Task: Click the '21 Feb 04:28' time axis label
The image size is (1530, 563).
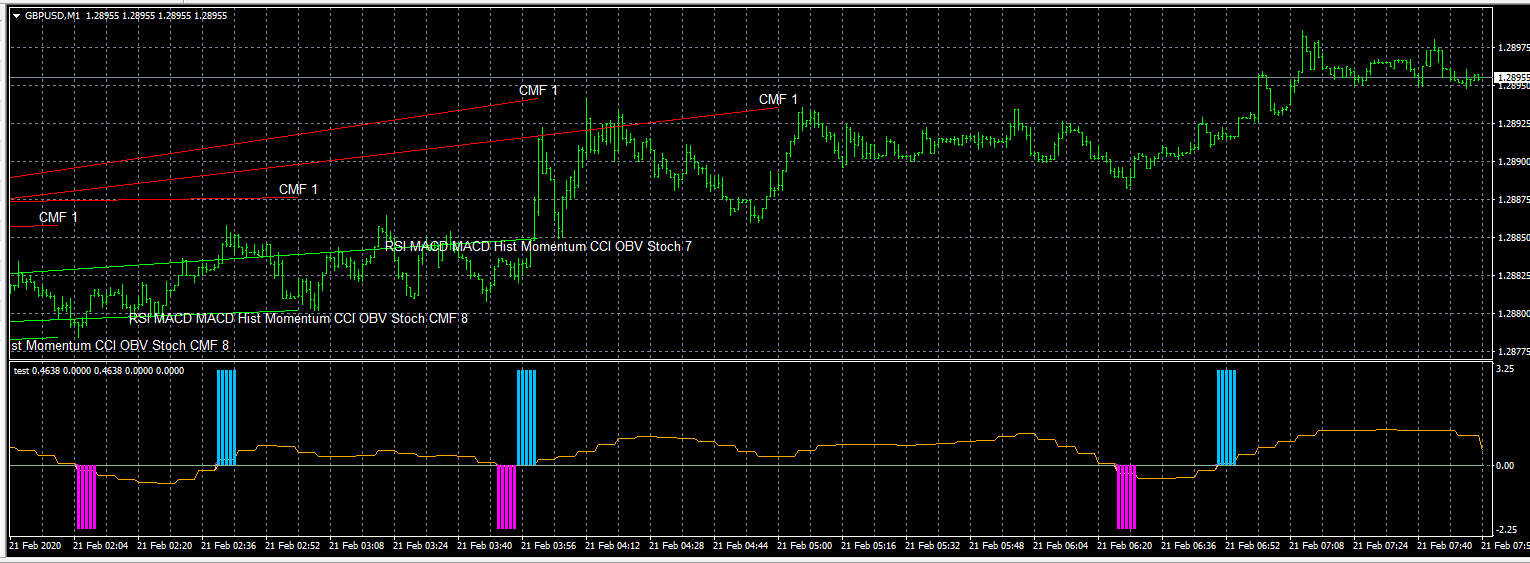Action: click(x=677, y=546)
